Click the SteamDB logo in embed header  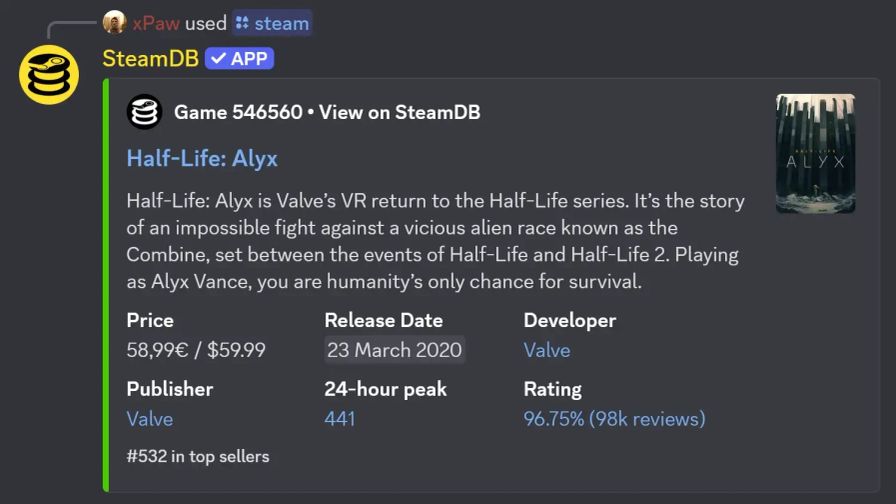click(x=144, y=112)
